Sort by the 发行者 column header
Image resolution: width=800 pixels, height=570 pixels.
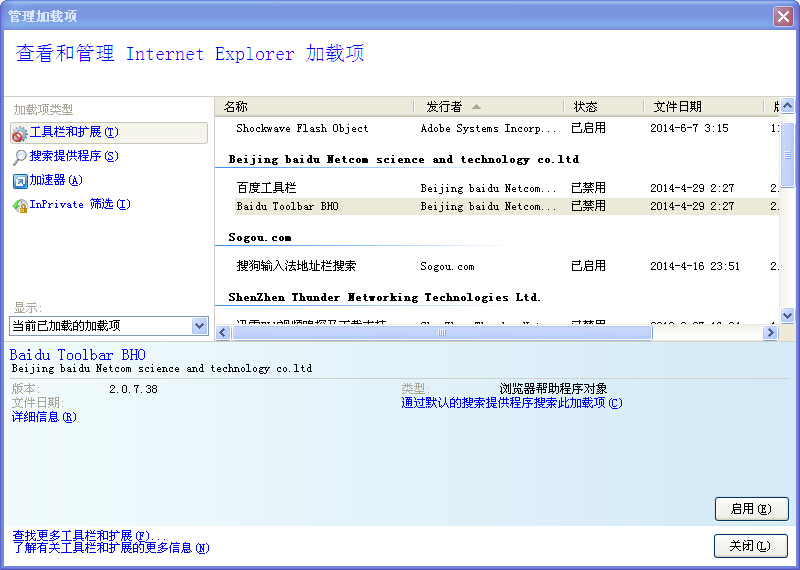488,107
